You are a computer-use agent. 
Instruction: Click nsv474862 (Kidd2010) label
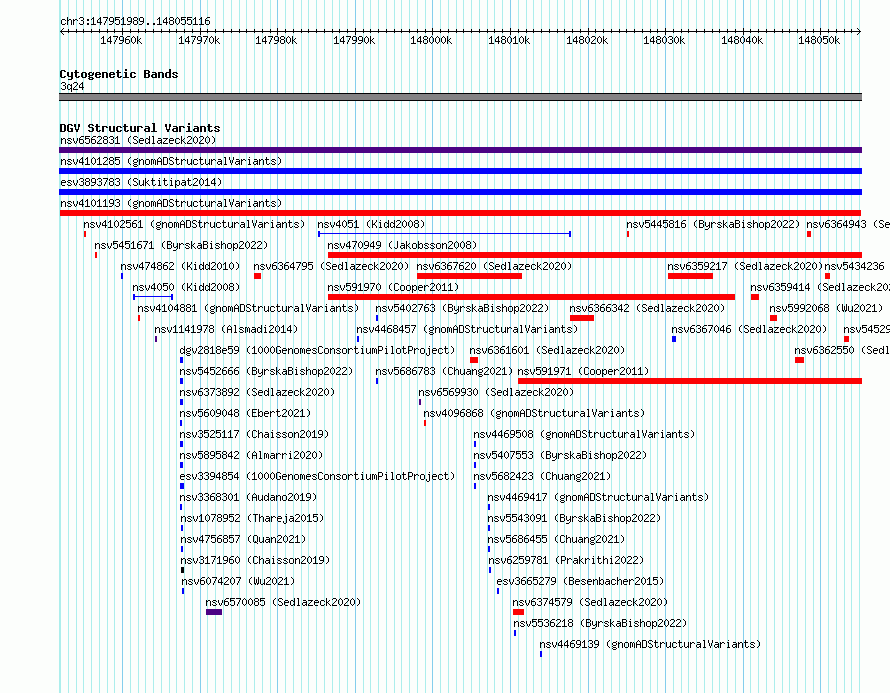pyautogui.click(x=180, y=266)
